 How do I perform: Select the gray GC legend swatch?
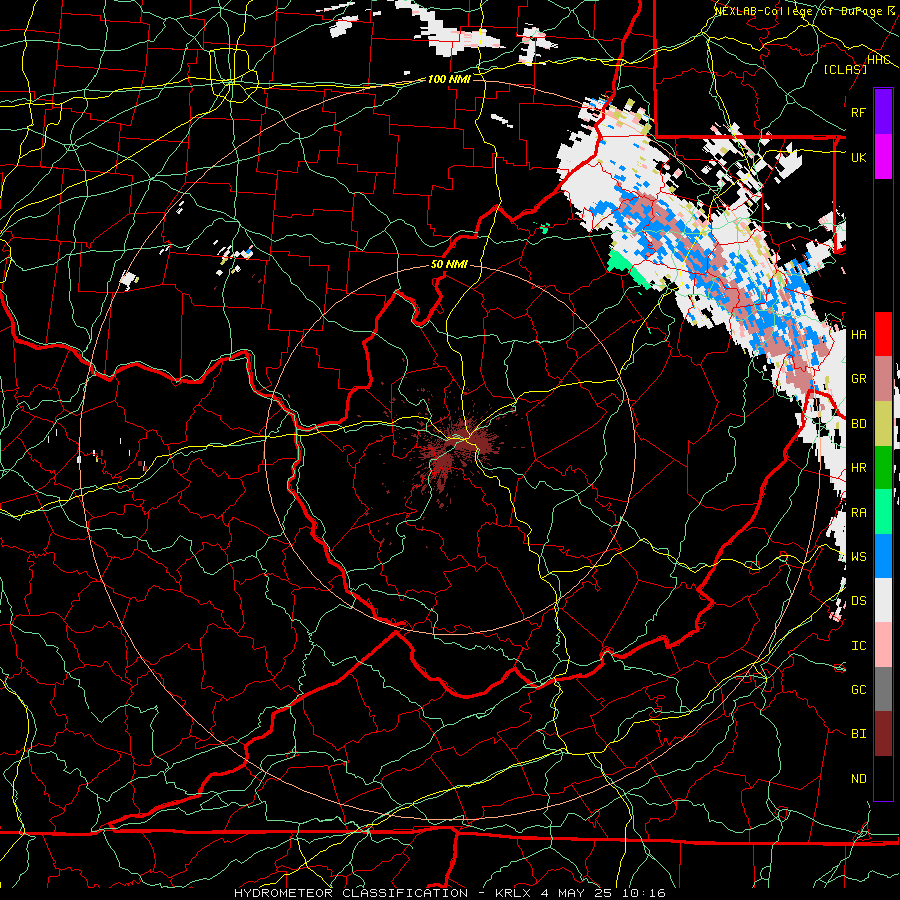883,690
